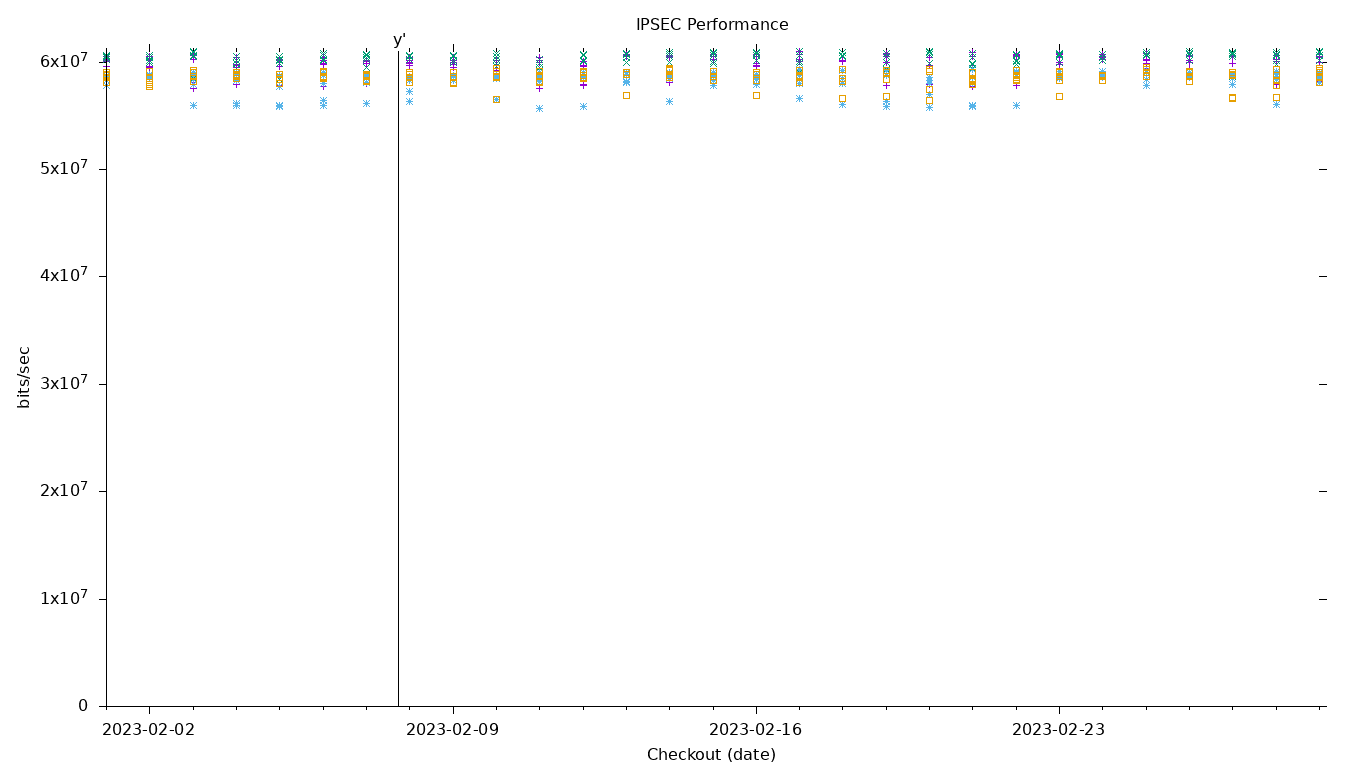Click the 2x10^7 y-axis value
The width and height of the screenshot is (1360, 768).
(64, 490)
